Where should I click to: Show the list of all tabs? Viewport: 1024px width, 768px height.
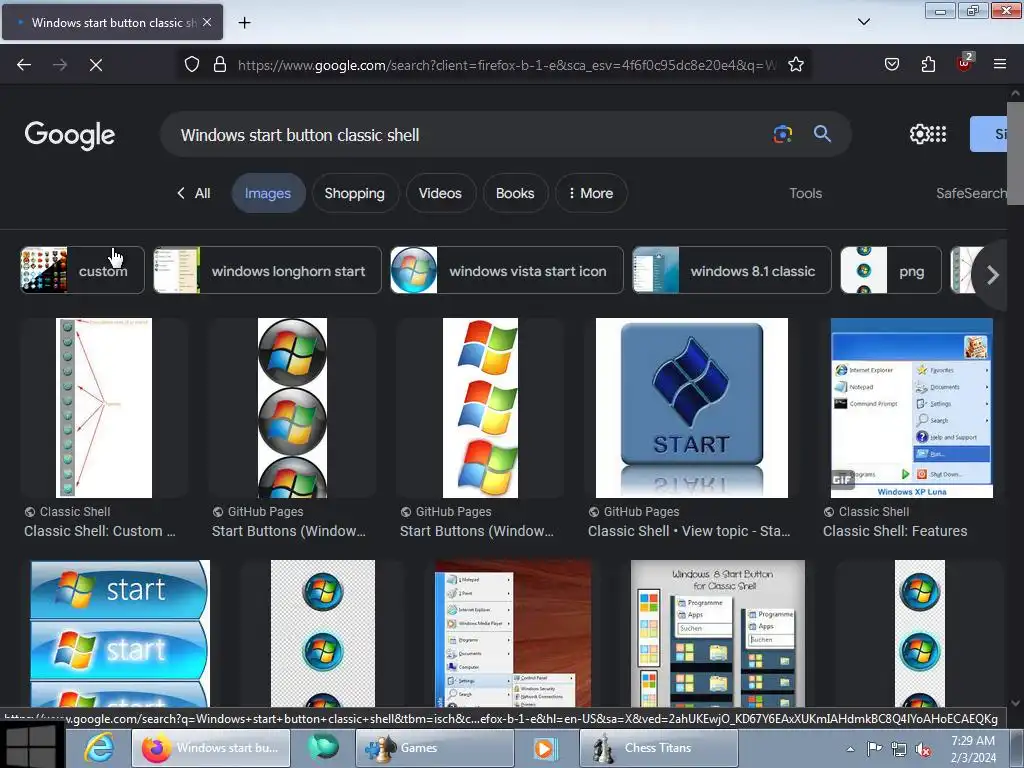[x=863, y=22]
